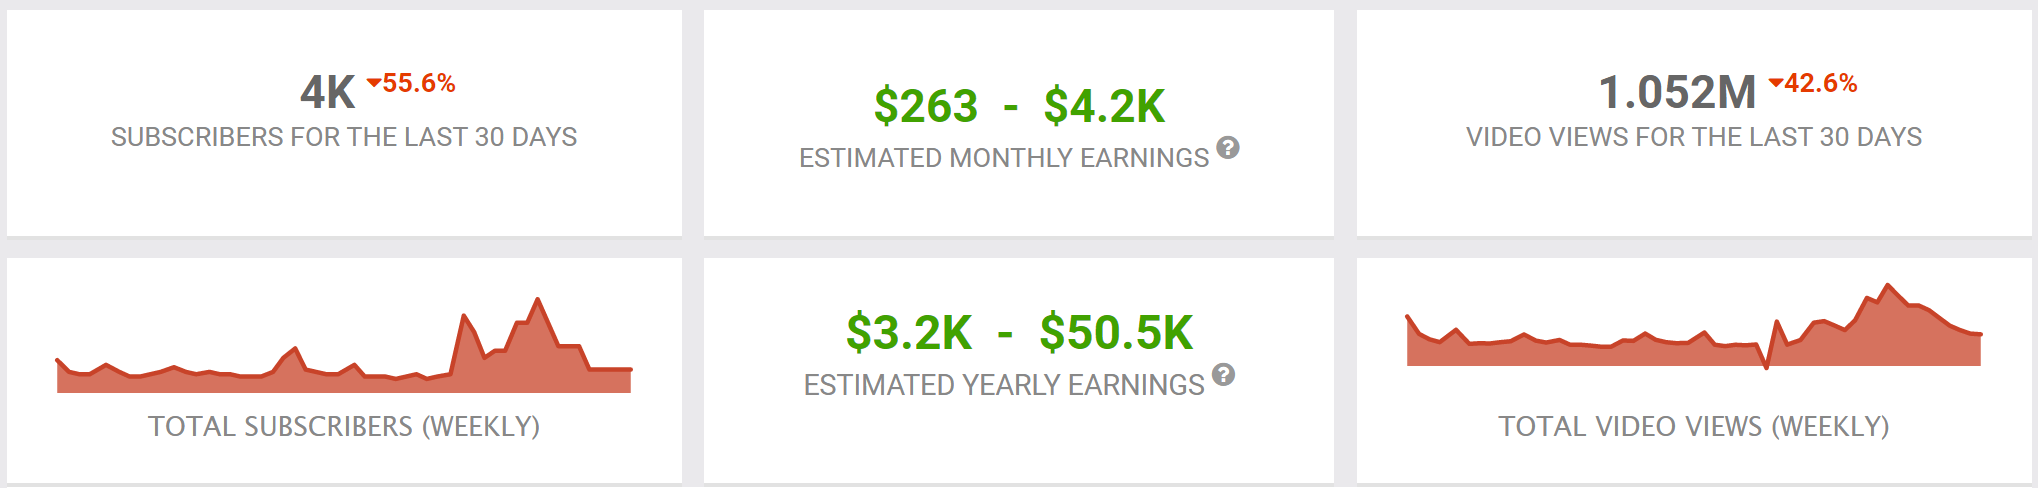
Task: Click the 55.6% subscriber change percentage
Action: click(x=419, y=83)
